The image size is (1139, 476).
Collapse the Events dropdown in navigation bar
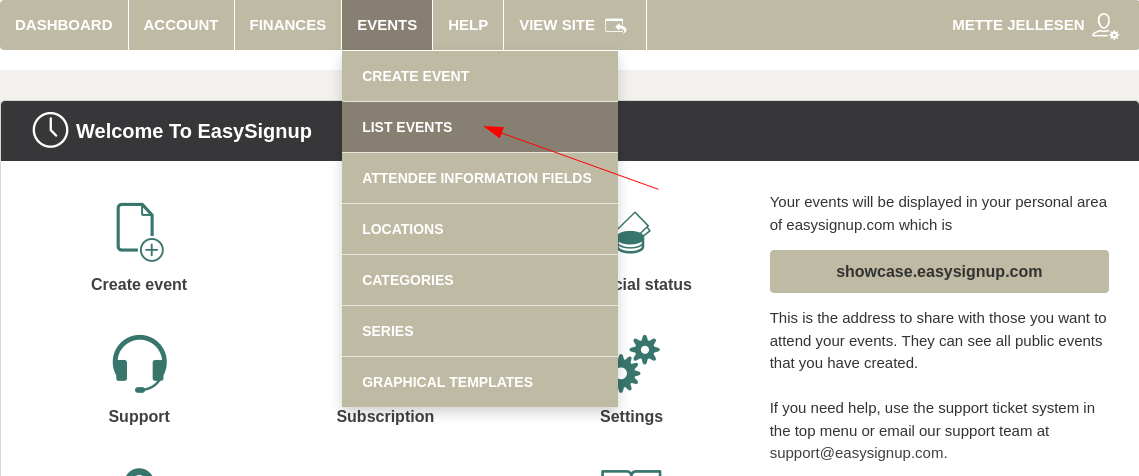coord(387,25)
